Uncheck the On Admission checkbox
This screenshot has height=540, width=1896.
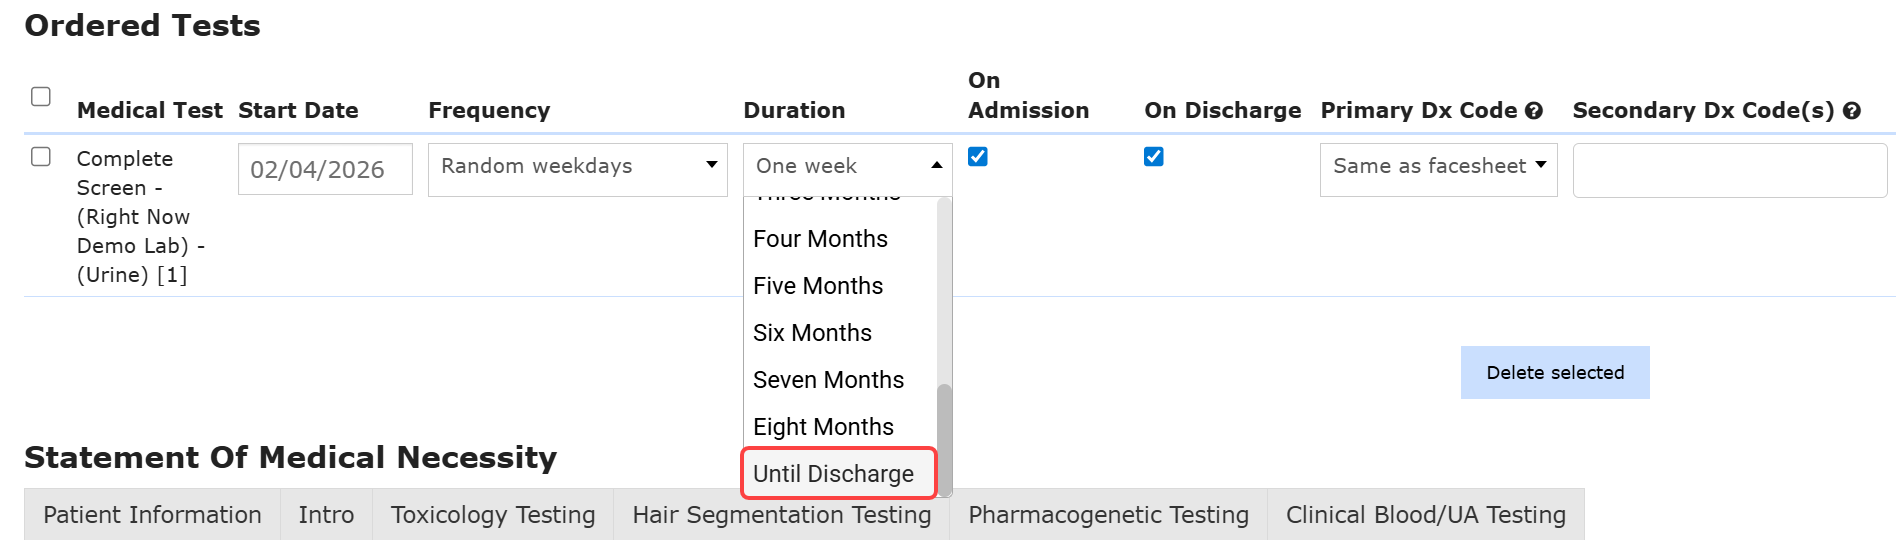[978, 157]
